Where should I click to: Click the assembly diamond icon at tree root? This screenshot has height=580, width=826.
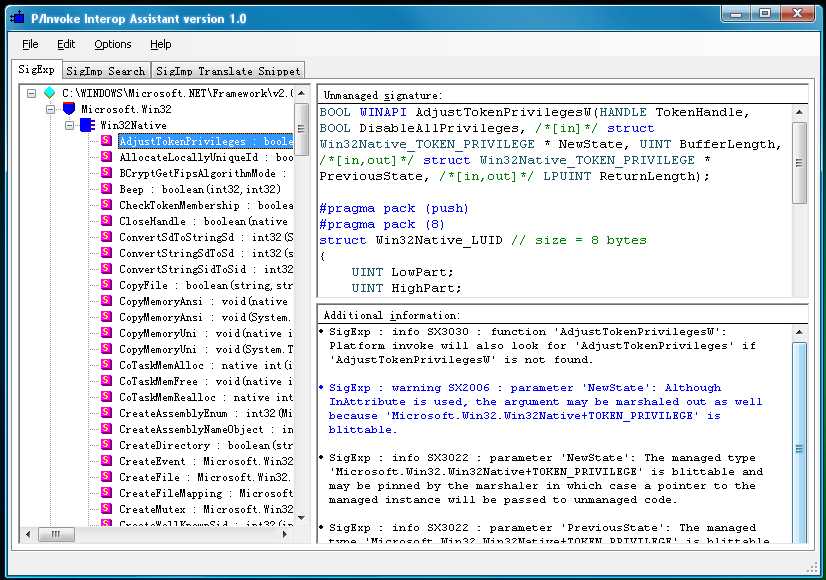pyautogui.click(x=50, y=93)
